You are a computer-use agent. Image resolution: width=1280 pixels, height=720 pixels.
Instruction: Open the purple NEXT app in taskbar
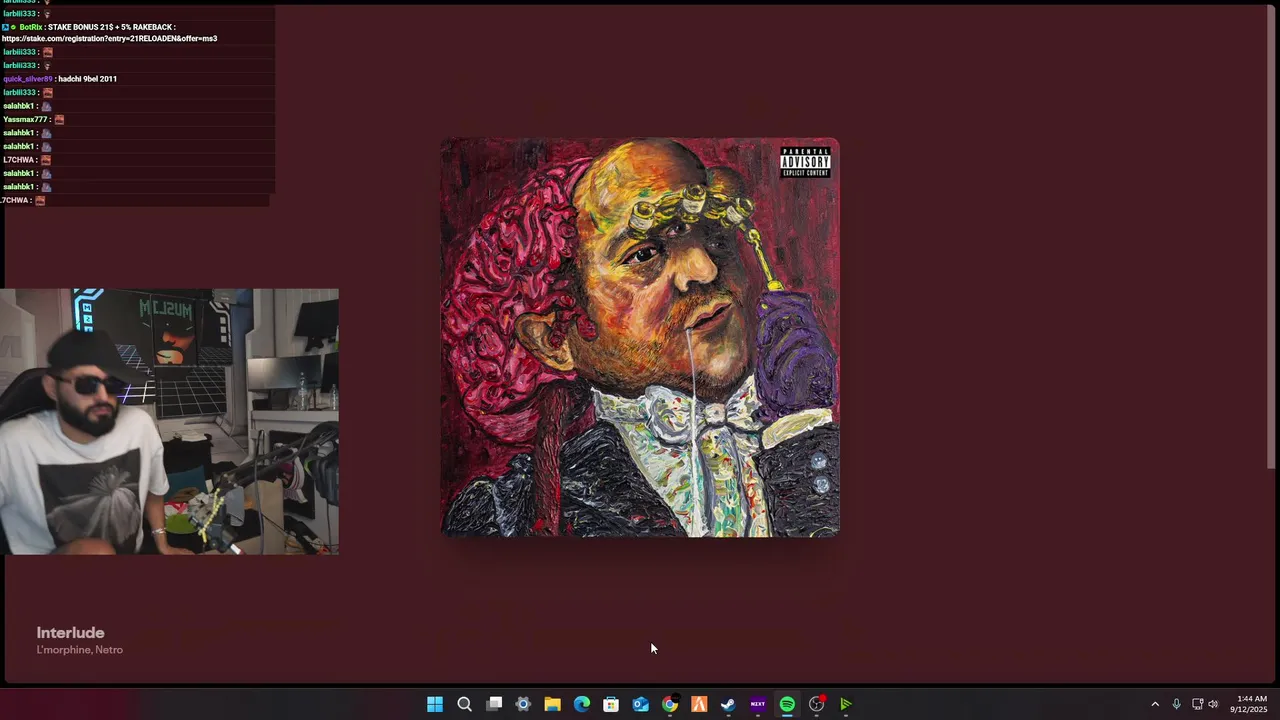click(758, 704)
